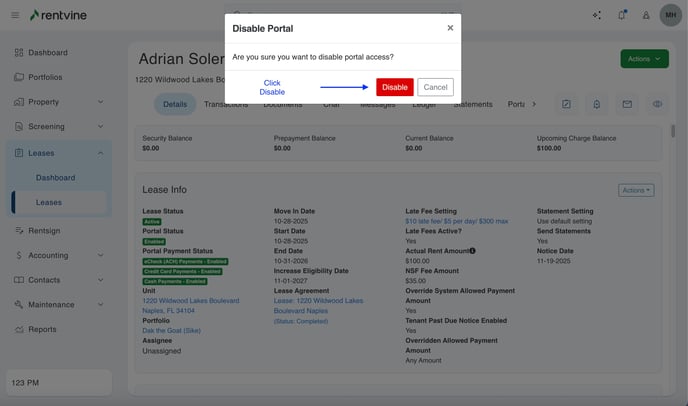This screenshot has width=688, height=406.
Task: Open the MH user avatar menu
Action: coord(668,15)
